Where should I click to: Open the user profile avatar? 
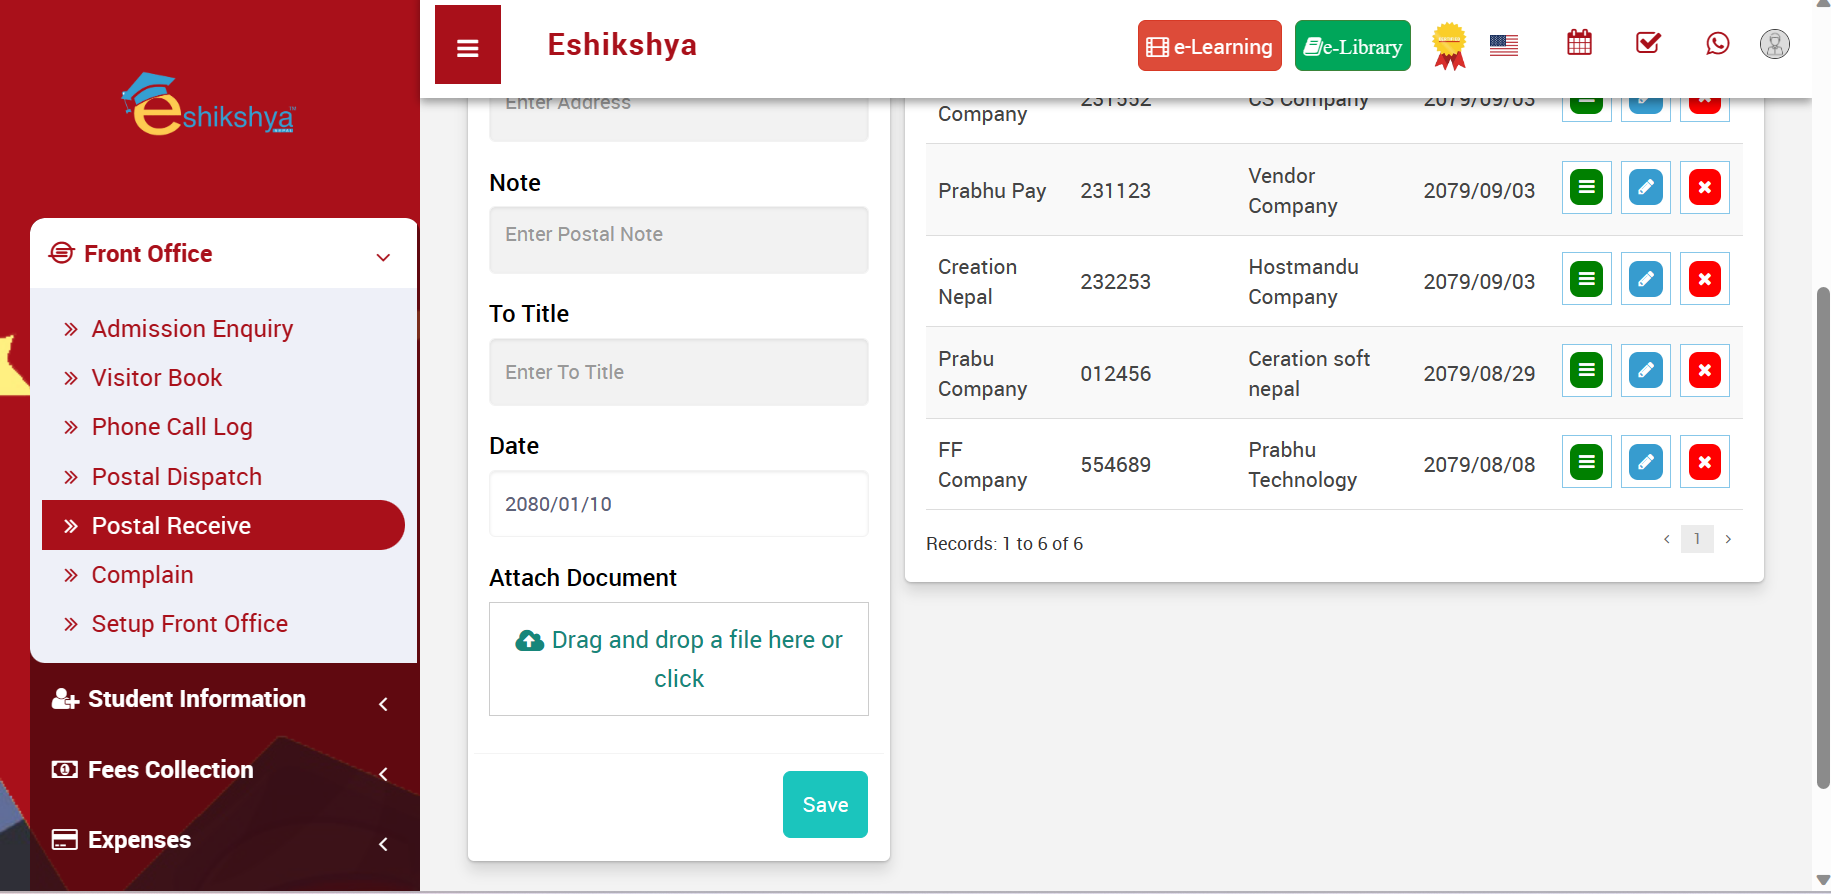(x=1774, y=44)
